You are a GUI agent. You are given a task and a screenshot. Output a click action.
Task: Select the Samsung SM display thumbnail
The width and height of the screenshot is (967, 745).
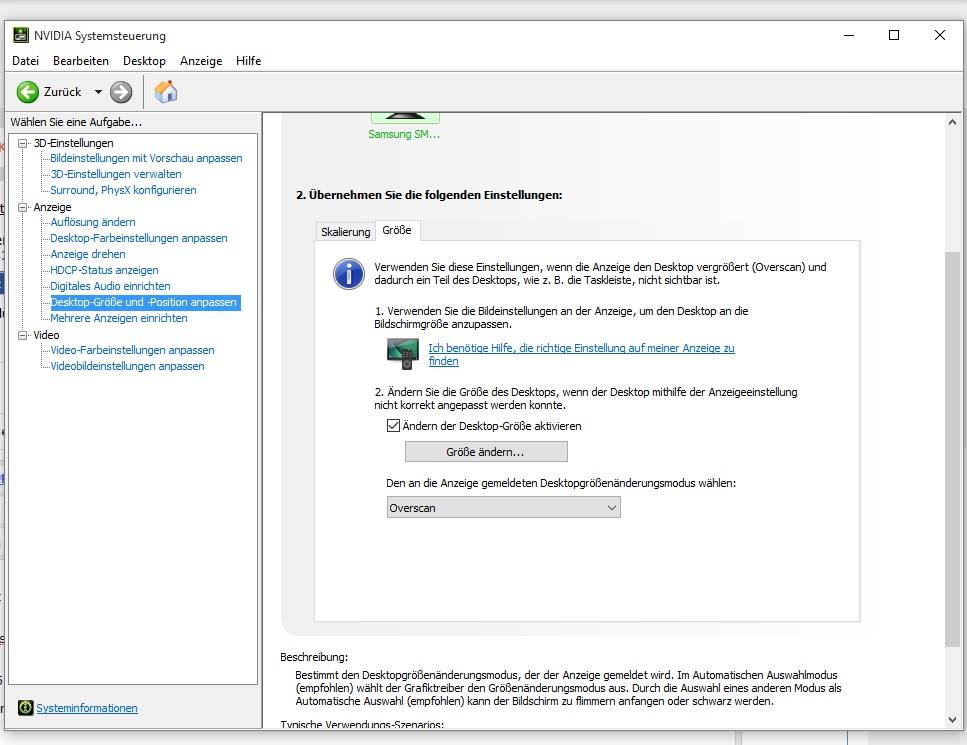(x=405, y=127)
